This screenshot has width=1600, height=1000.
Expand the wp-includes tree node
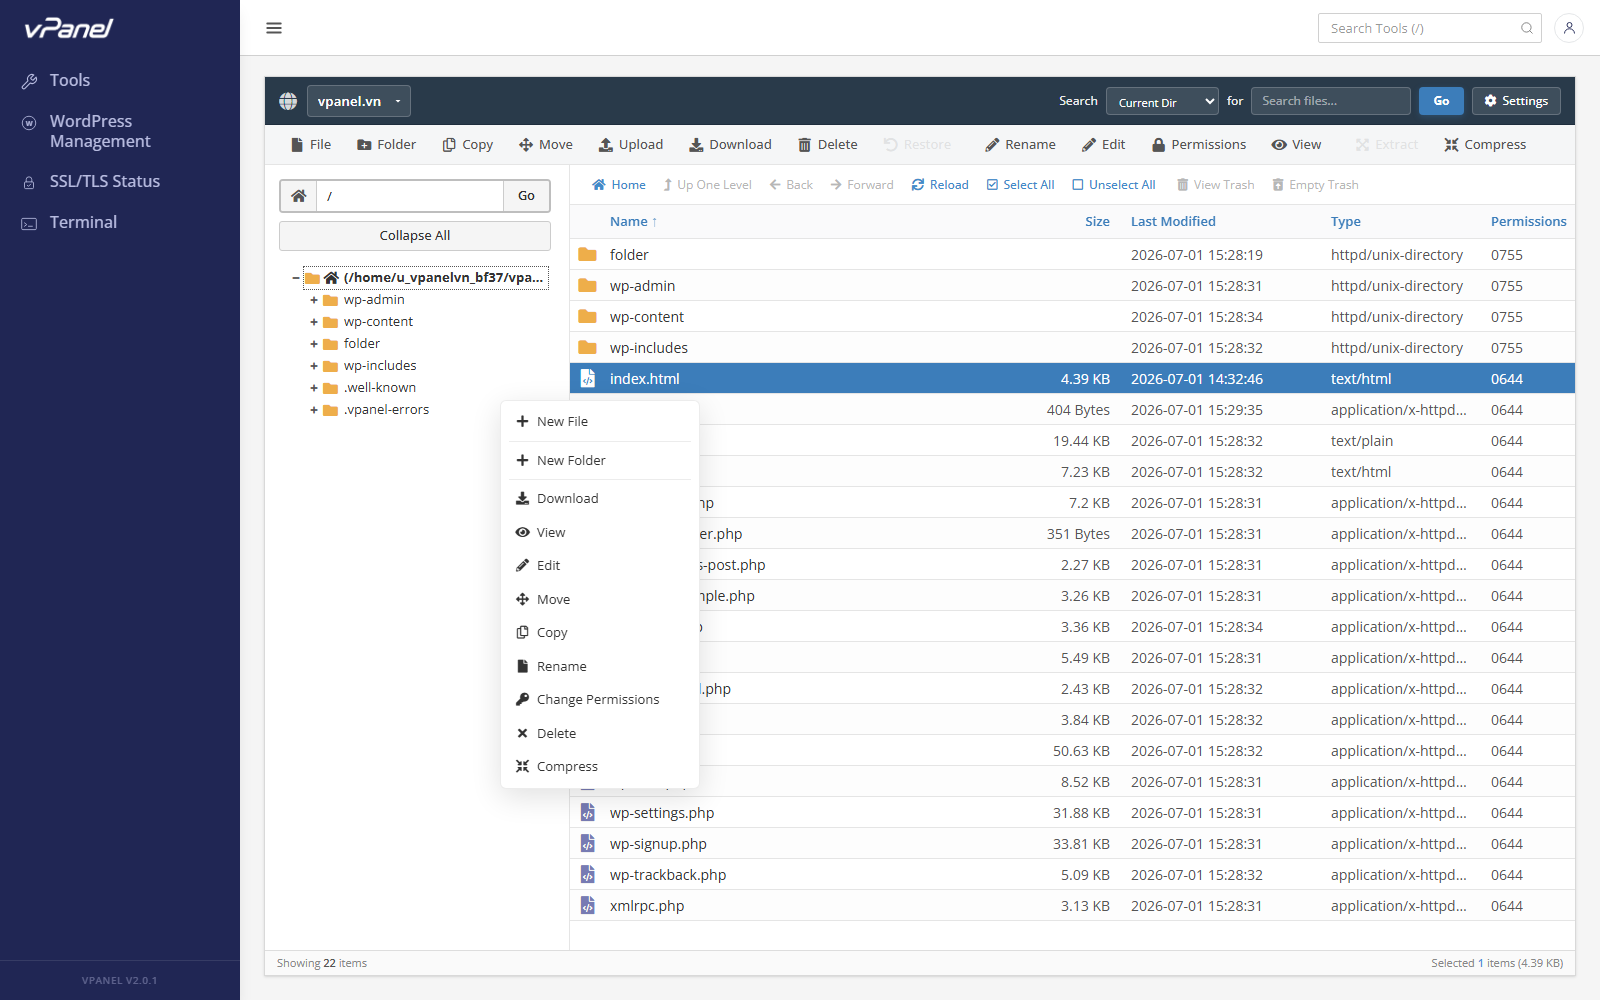click(314, 366)
